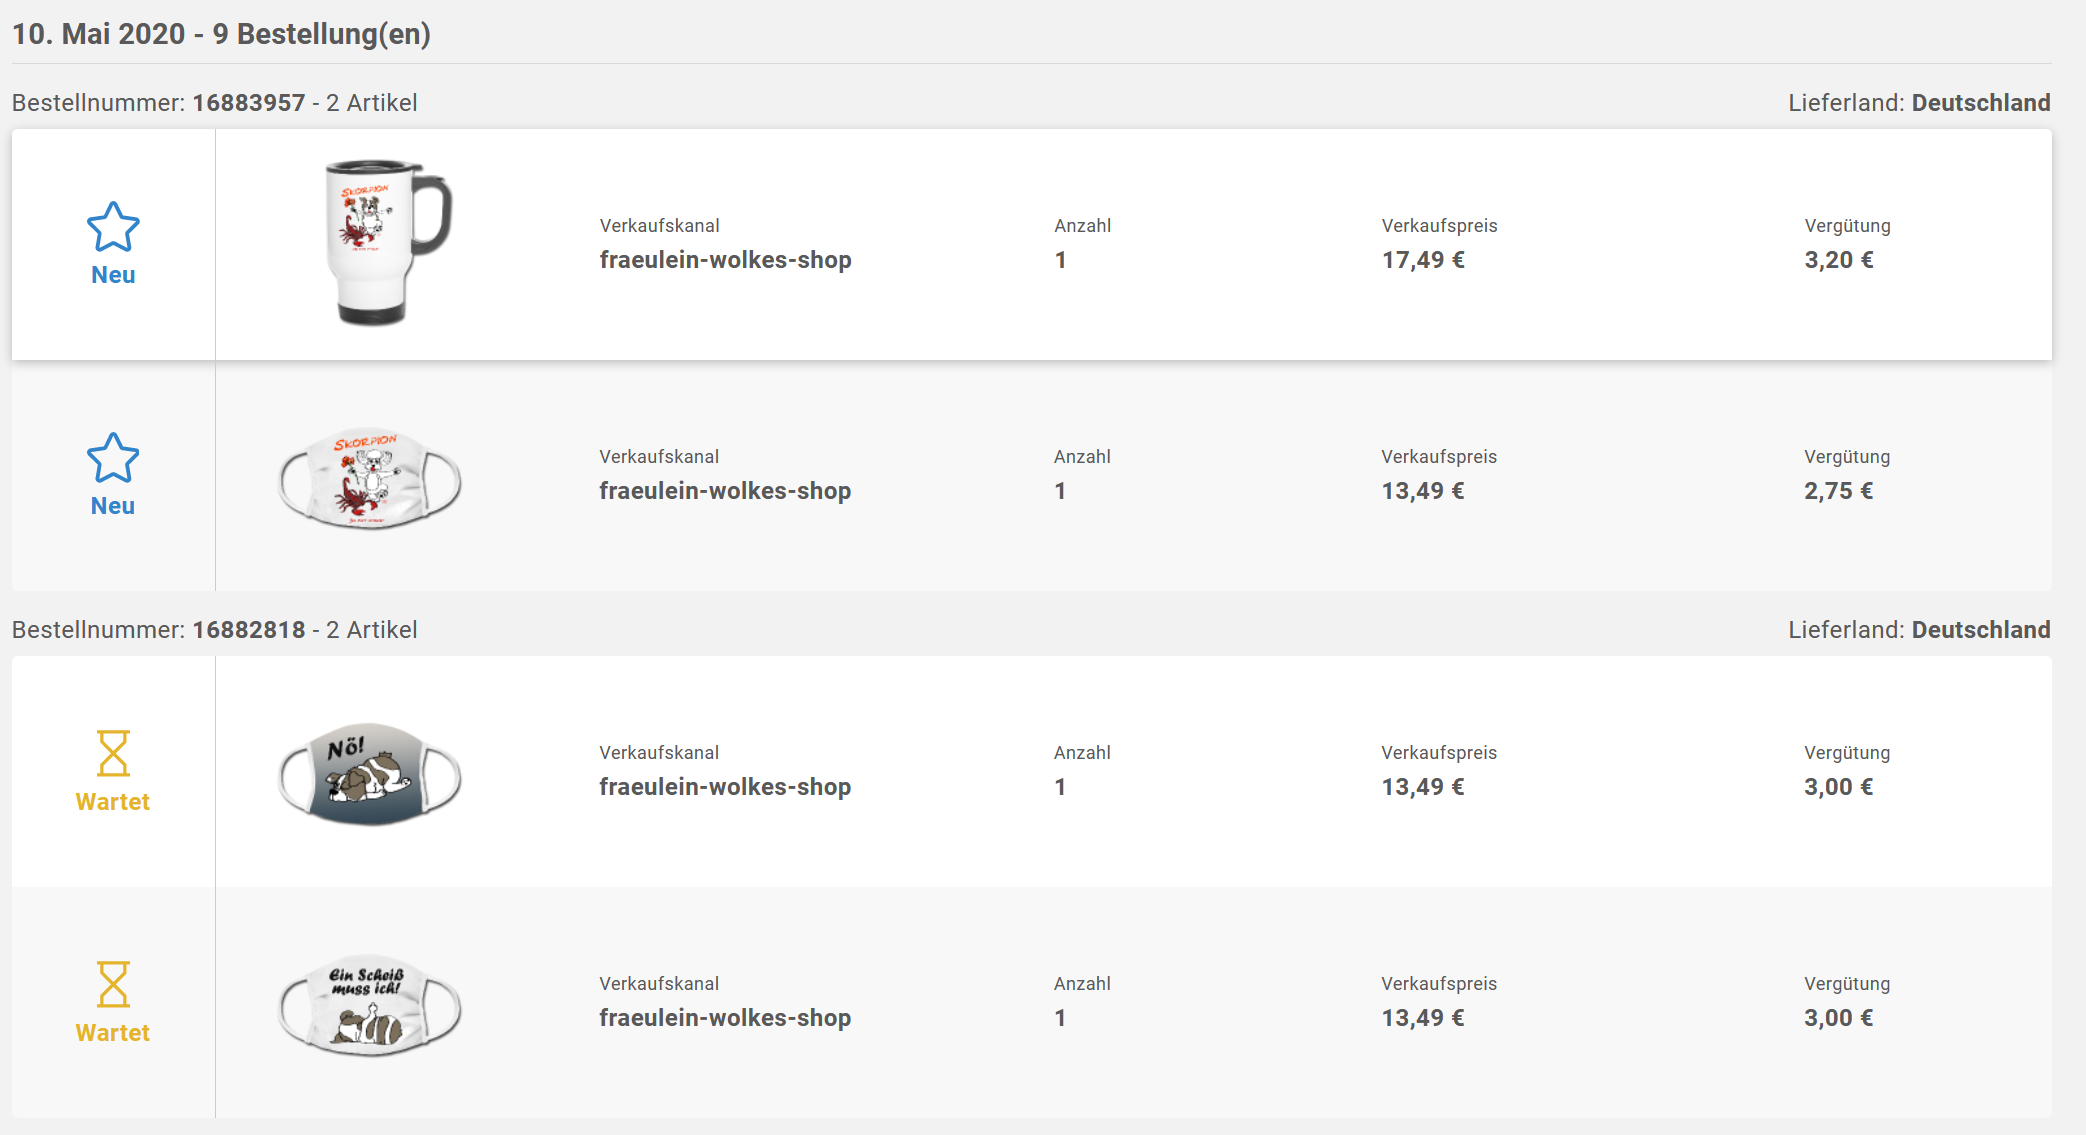Click the 17,49 € sale price
Viewport: 2086px width, 1135px height.
pyautogui.click(x=1423, y=260)
